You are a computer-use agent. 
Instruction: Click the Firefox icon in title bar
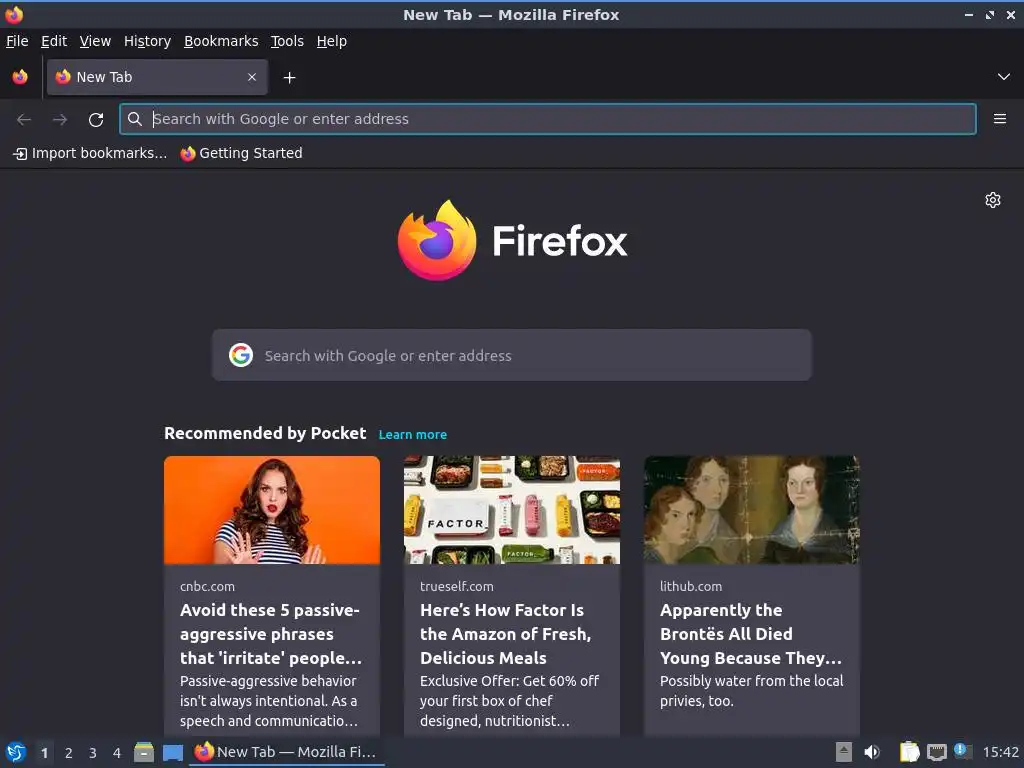[14, 14]
